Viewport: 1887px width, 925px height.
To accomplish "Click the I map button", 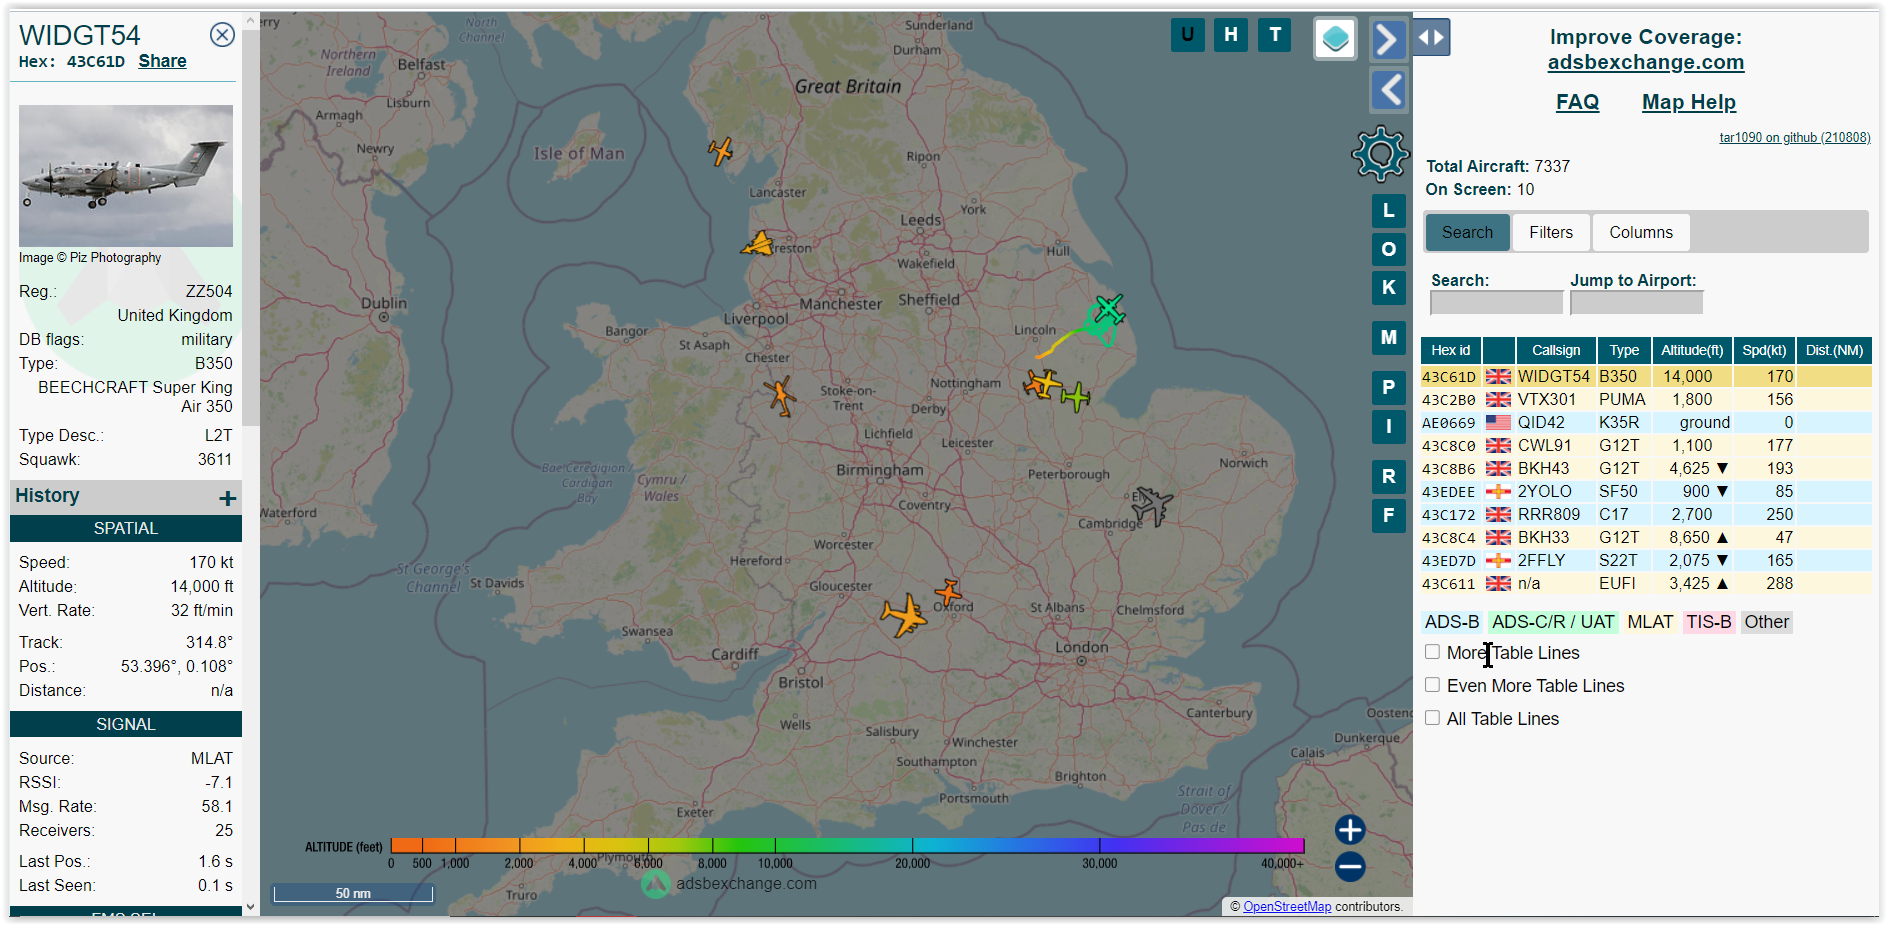I will (1388, 427).
